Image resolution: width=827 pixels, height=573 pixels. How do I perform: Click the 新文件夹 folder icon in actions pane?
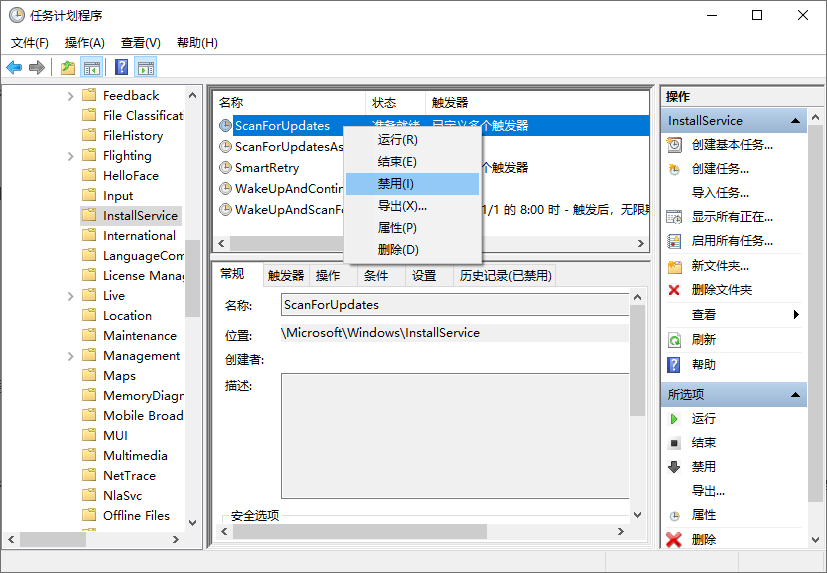tap(675, 266)
